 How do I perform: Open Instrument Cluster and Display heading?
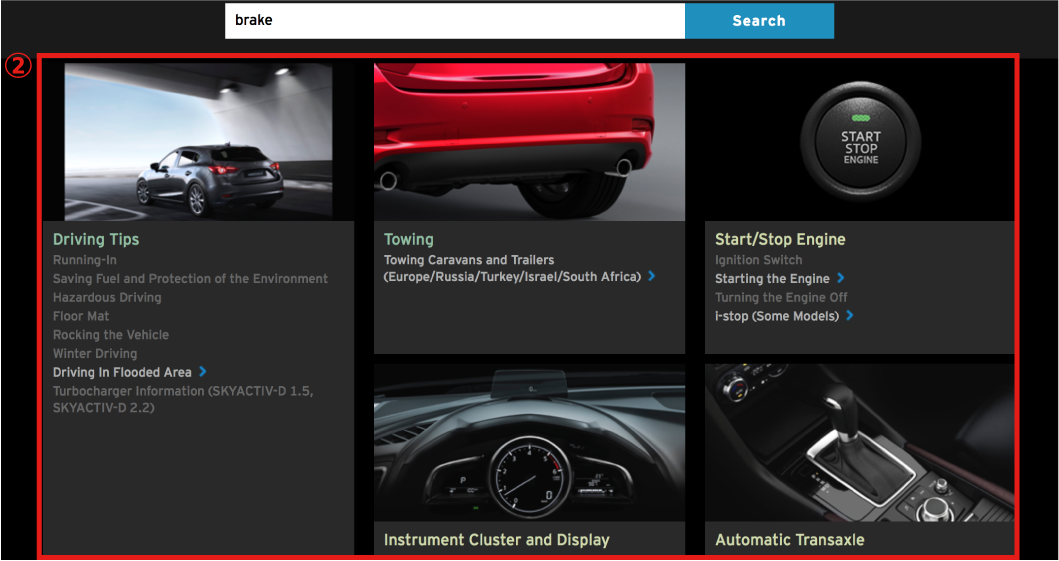[x=496, y=540]
